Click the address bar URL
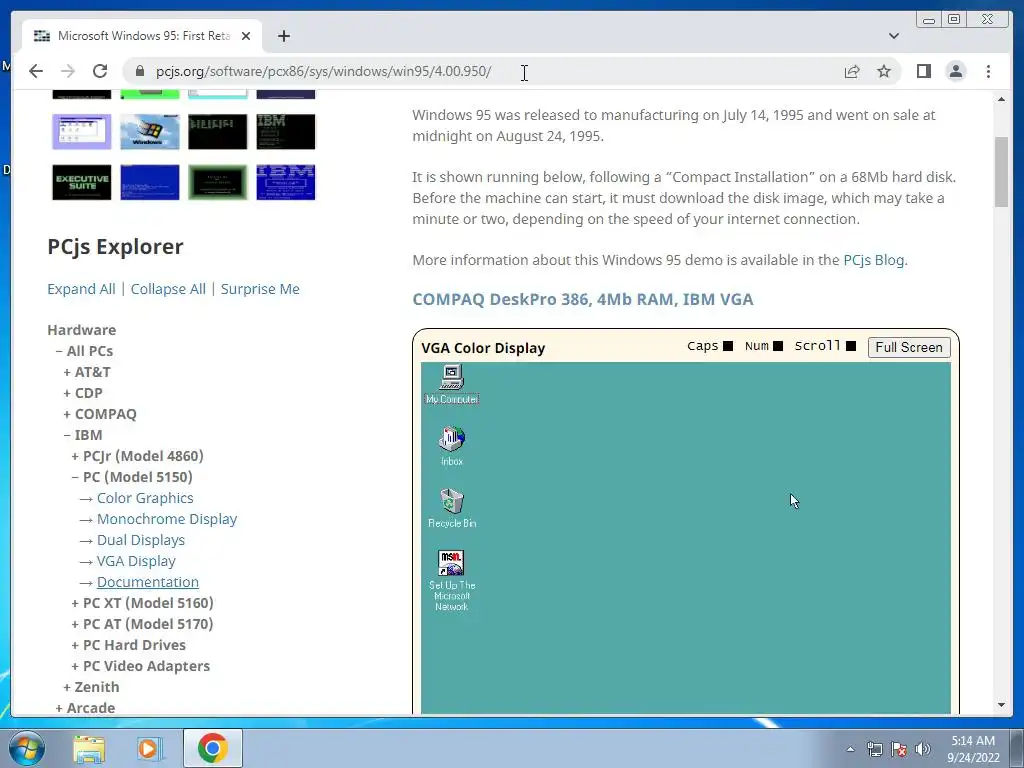This screenshot has height=768, width=1024. click(x=323, y=71)
